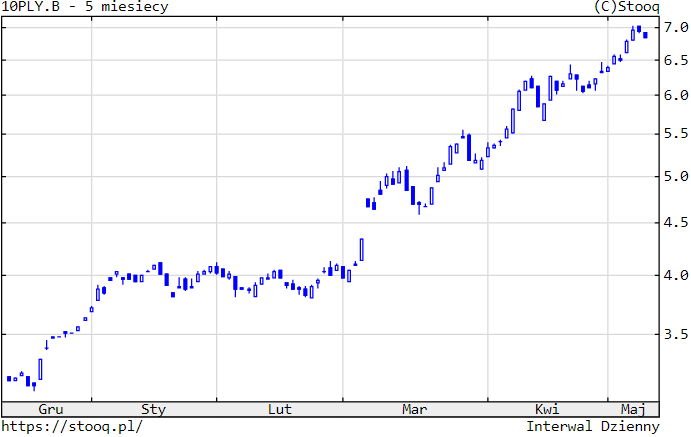
Task: Select the Kwi month label
Action: coord(546,409)
